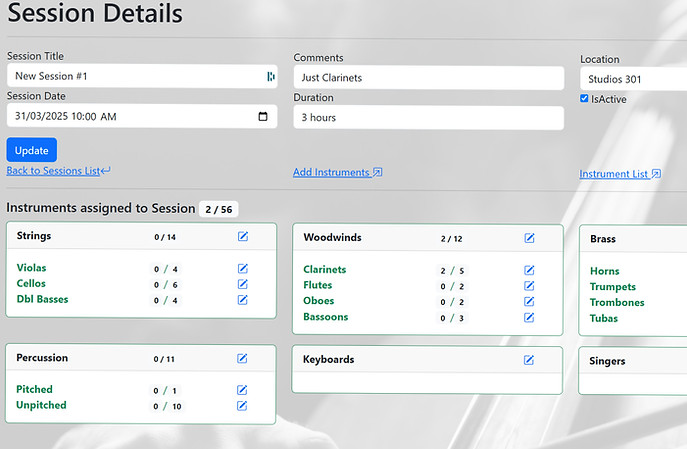The image size is (687, 449).
Task: Select the Trombones instrument name
Action: [x=617, y=303]
